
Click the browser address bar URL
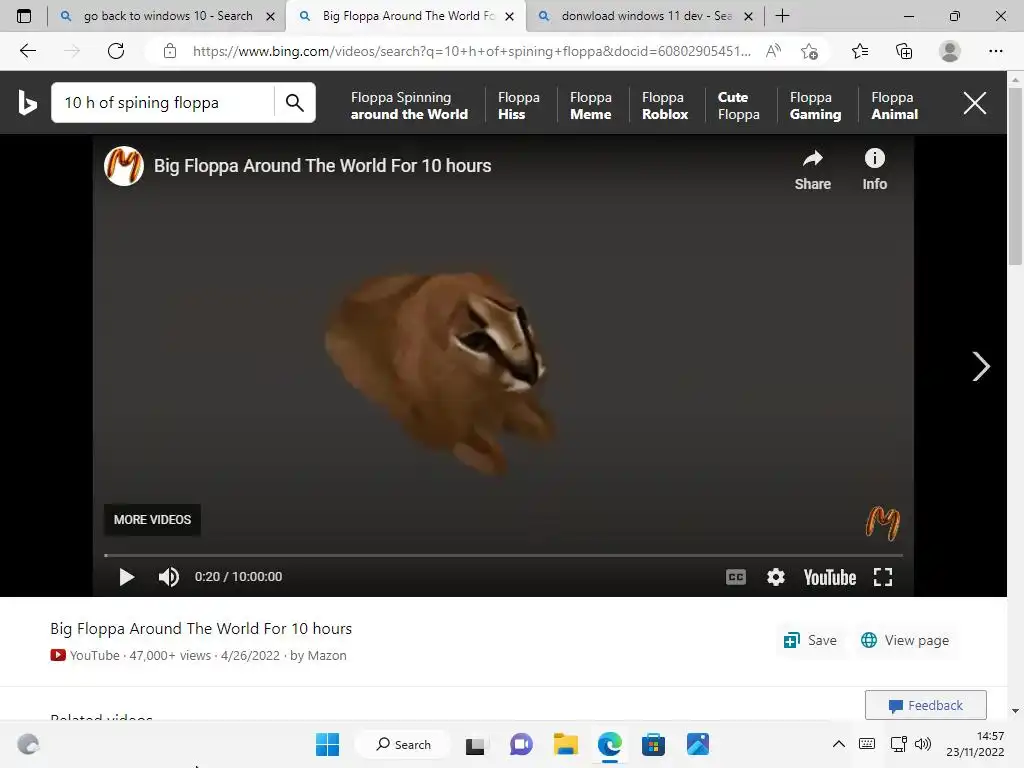point(472,51)
